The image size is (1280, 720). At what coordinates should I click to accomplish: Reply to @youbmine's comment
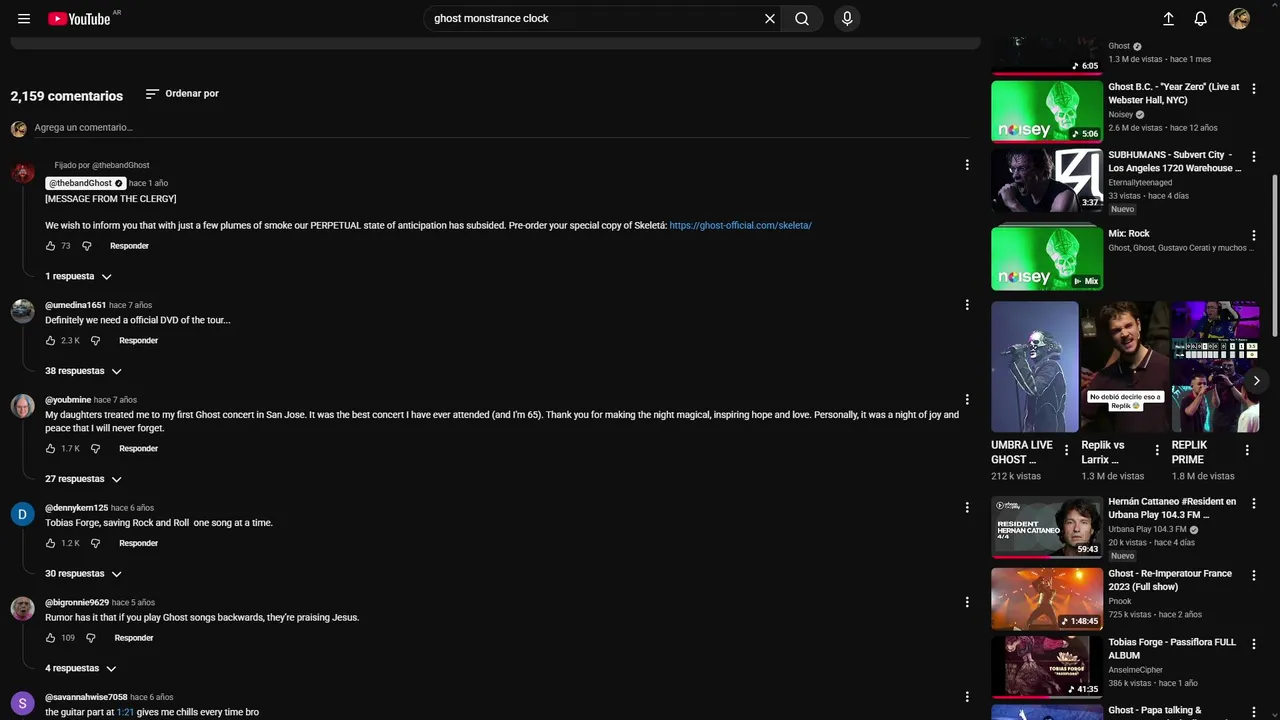pyautogui.click(x=138, y=449)
